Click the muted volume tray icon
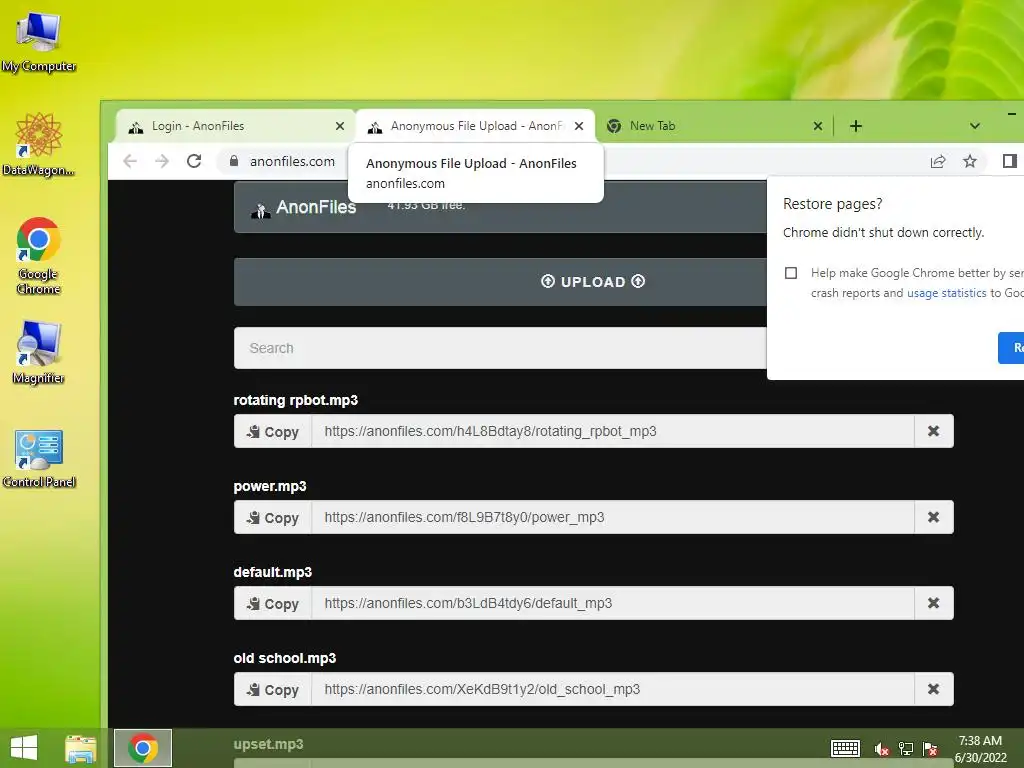Image resolution: width=1024 pixels, height=768 pixels. coord(882,749)
